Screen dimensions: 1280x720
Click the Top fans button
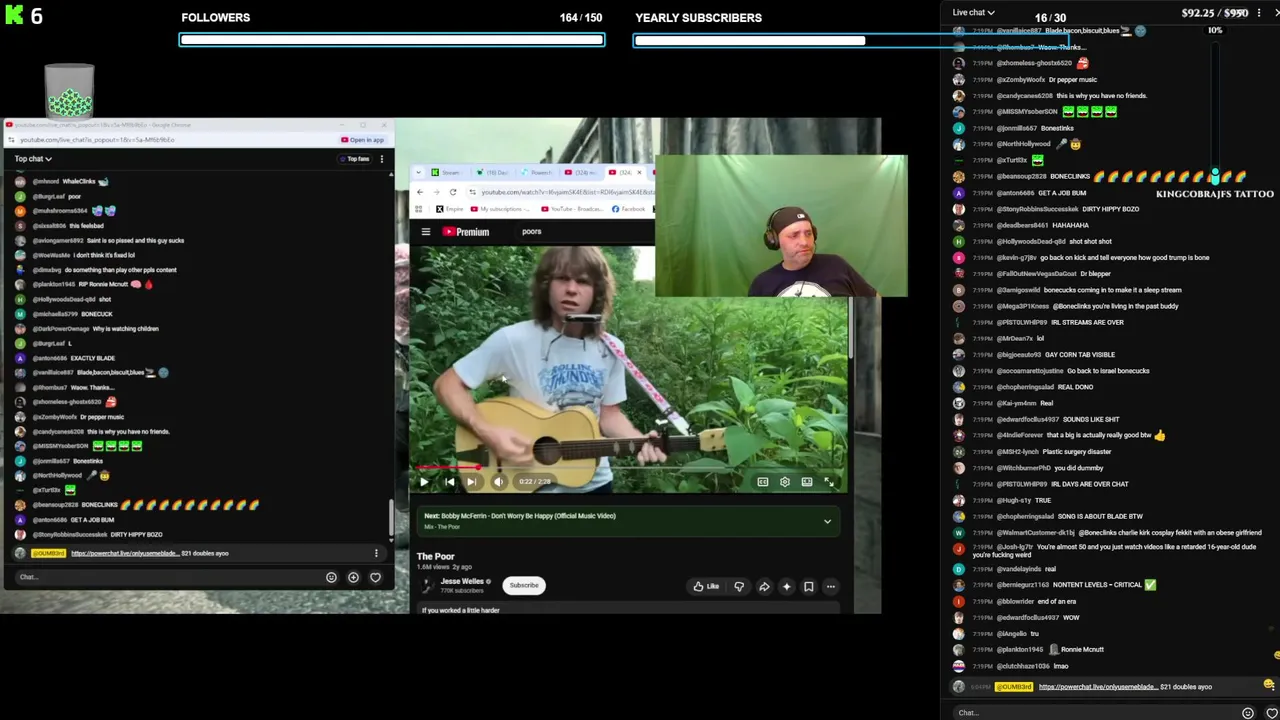[355, 159]
